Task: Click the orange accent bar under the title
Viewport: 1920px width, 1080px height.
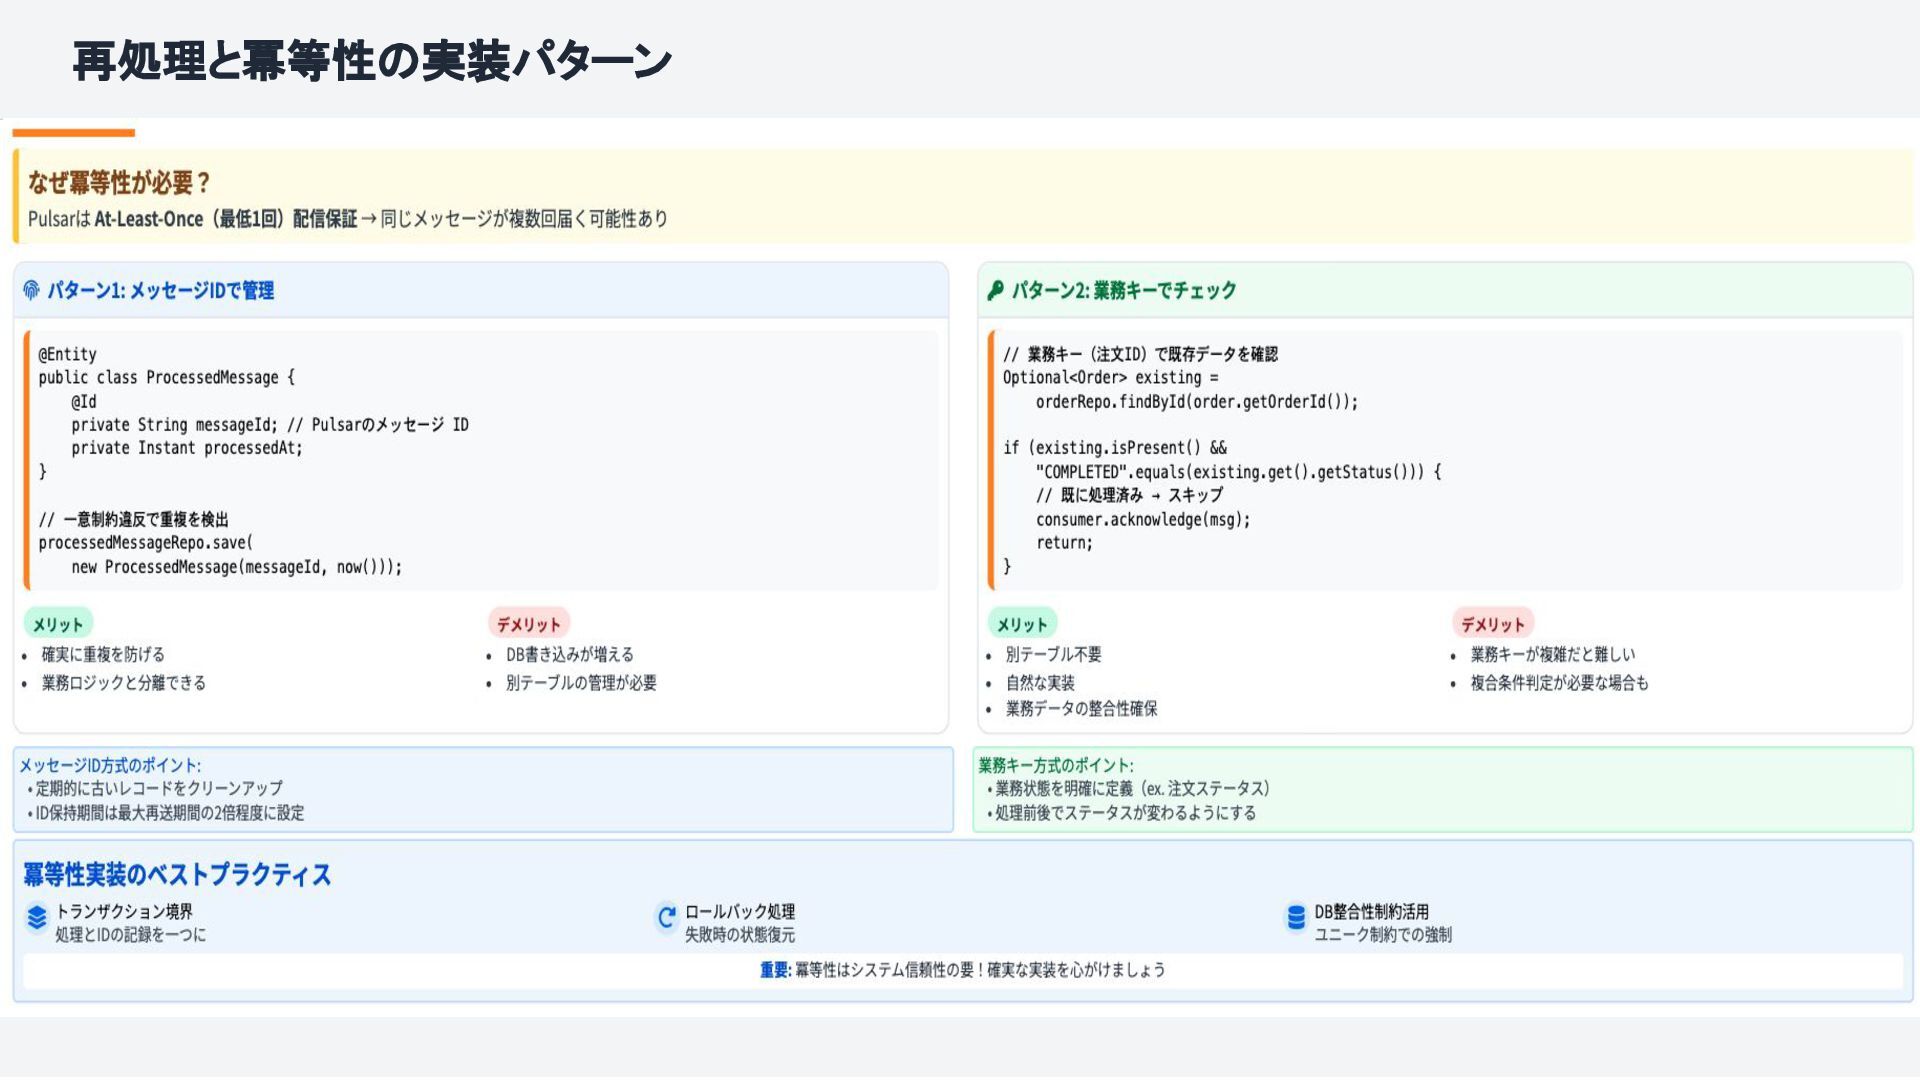Action: pos(73,132)
